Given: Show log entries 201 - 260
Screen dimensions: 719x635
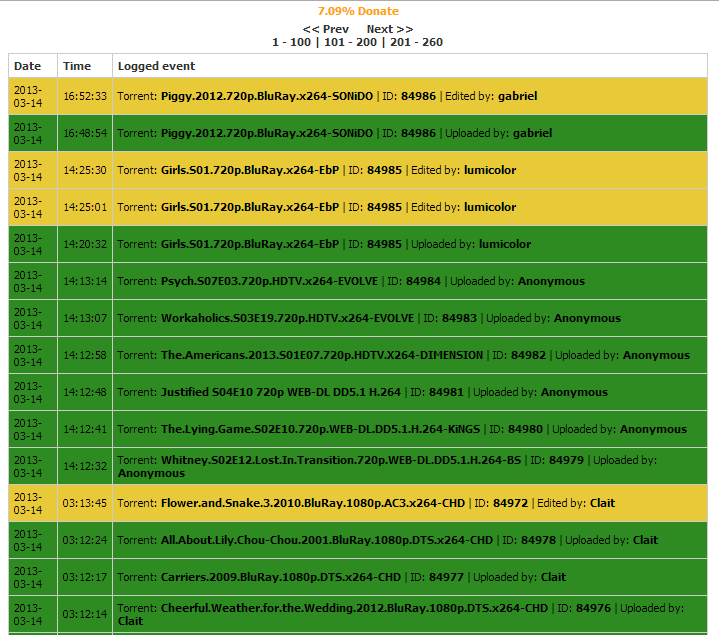Looking at the screenshot, I should [416, 42].
